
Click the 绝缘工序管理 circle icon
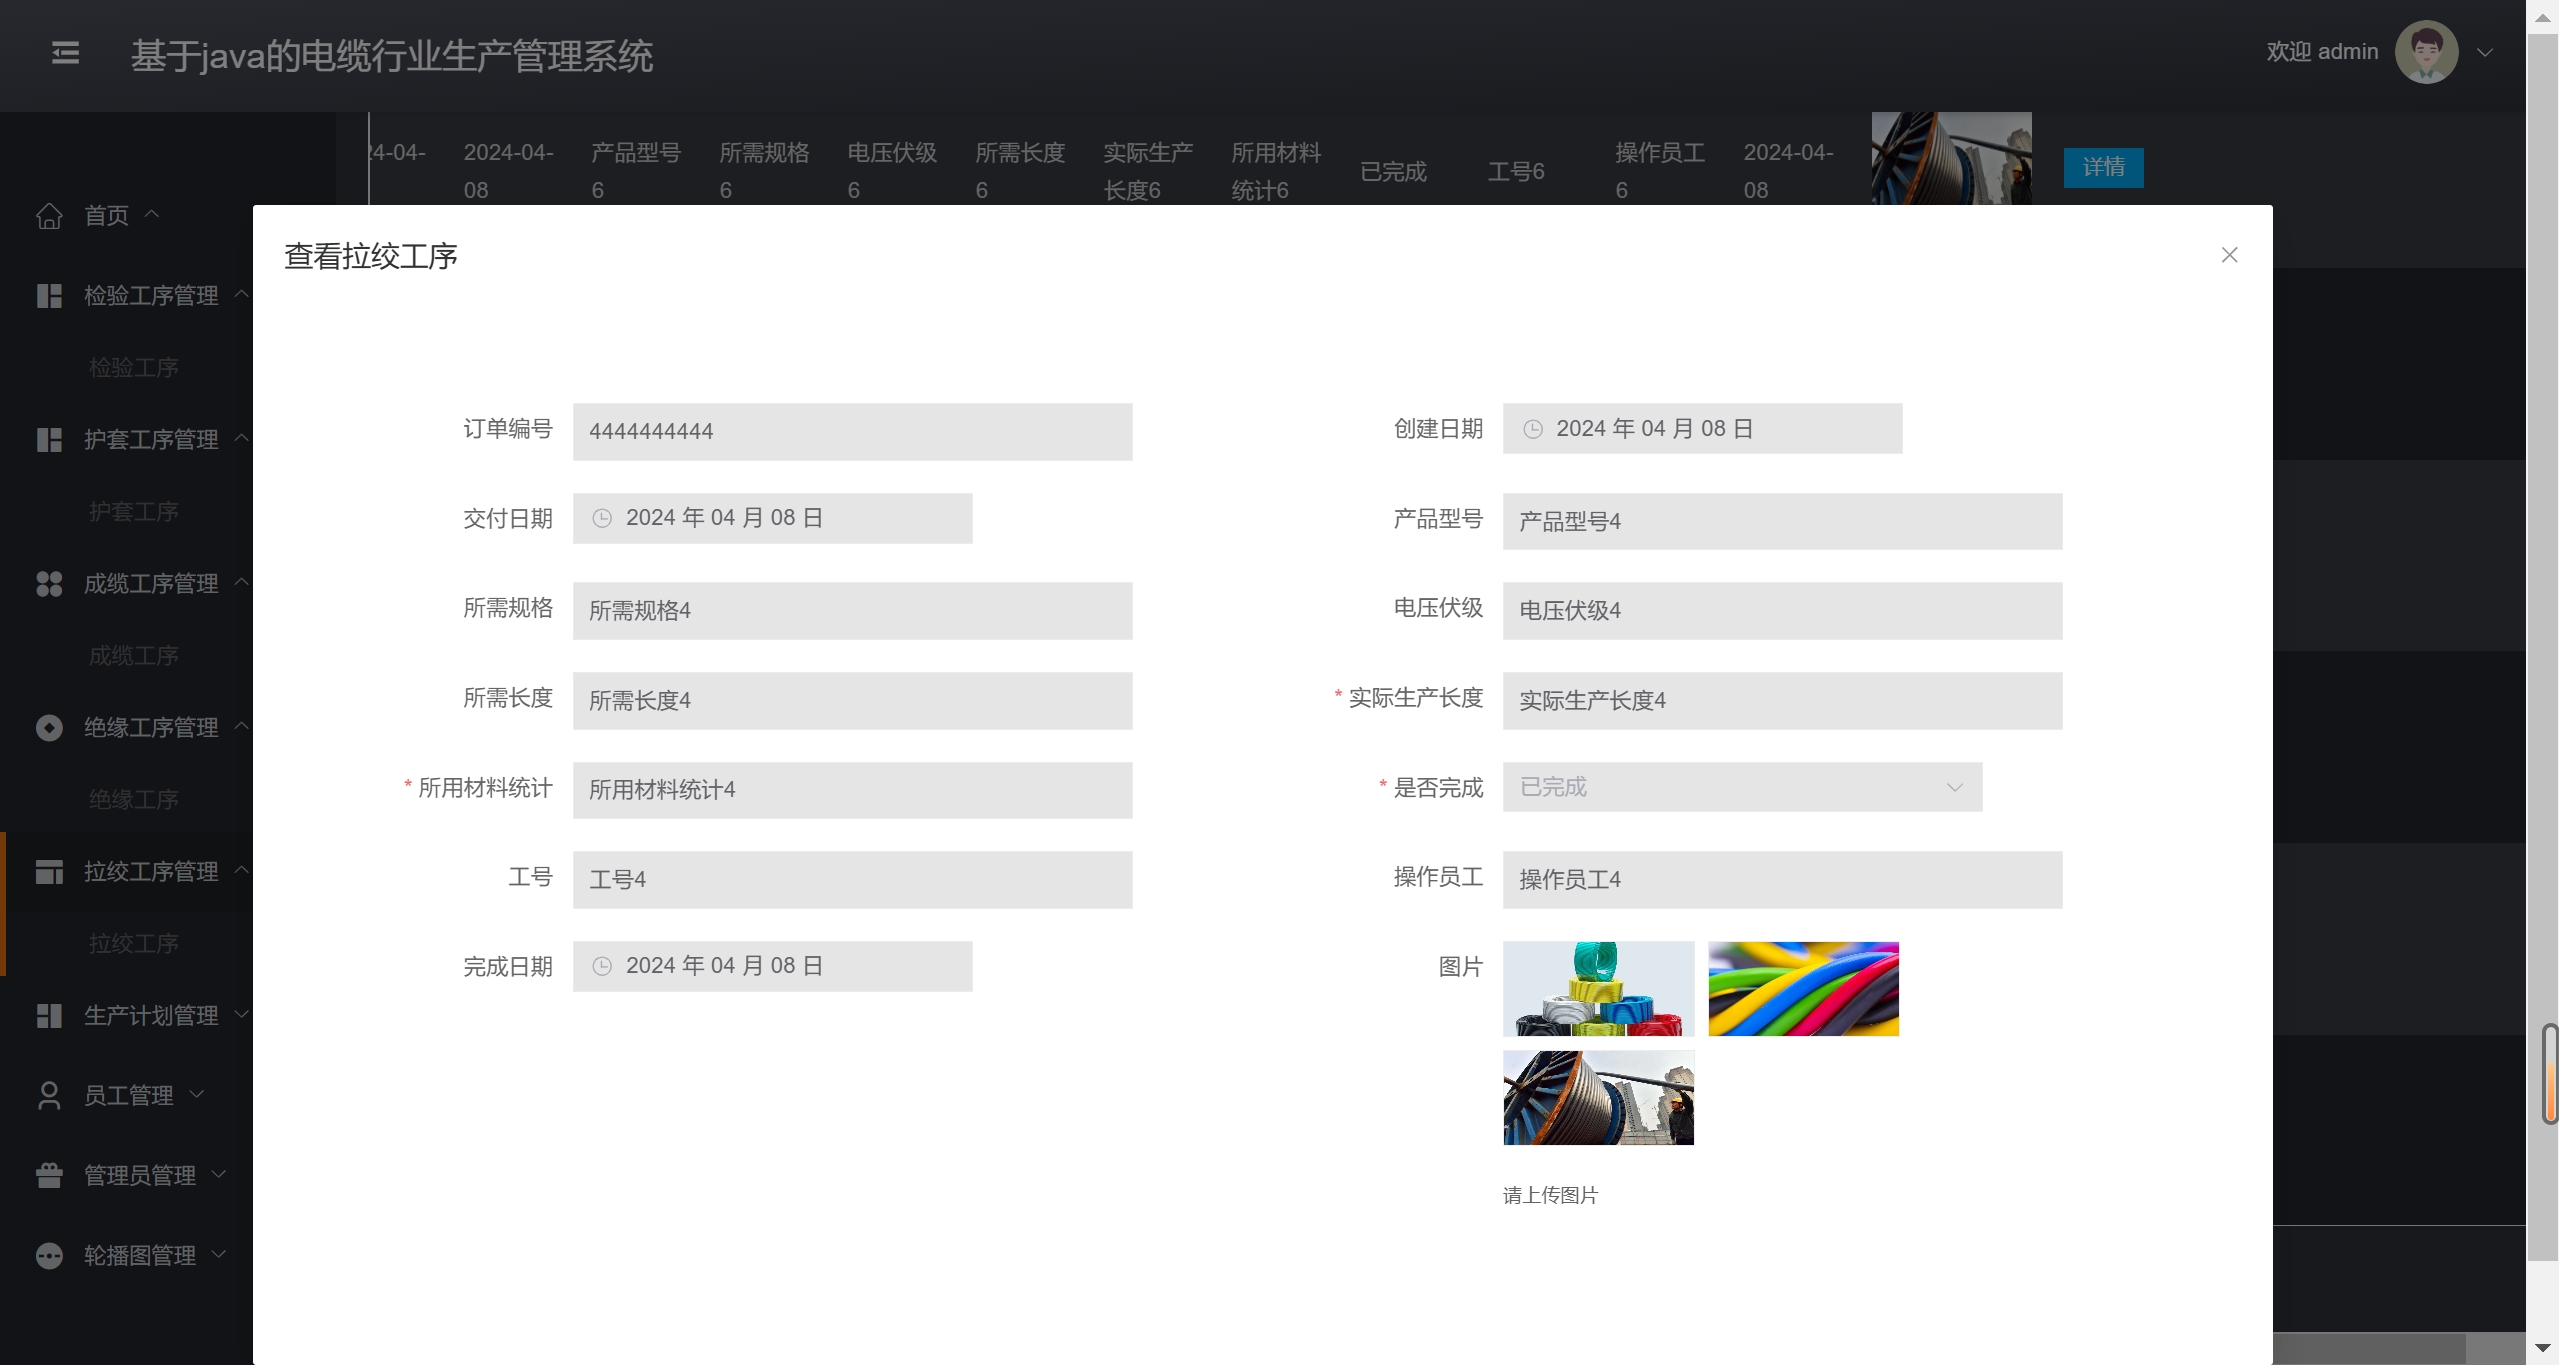click(49, 728)
